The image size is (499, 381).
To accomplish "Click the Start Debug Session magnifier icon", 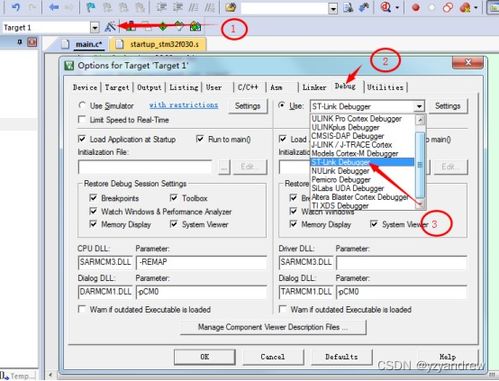I will click(x=386, y=7).
